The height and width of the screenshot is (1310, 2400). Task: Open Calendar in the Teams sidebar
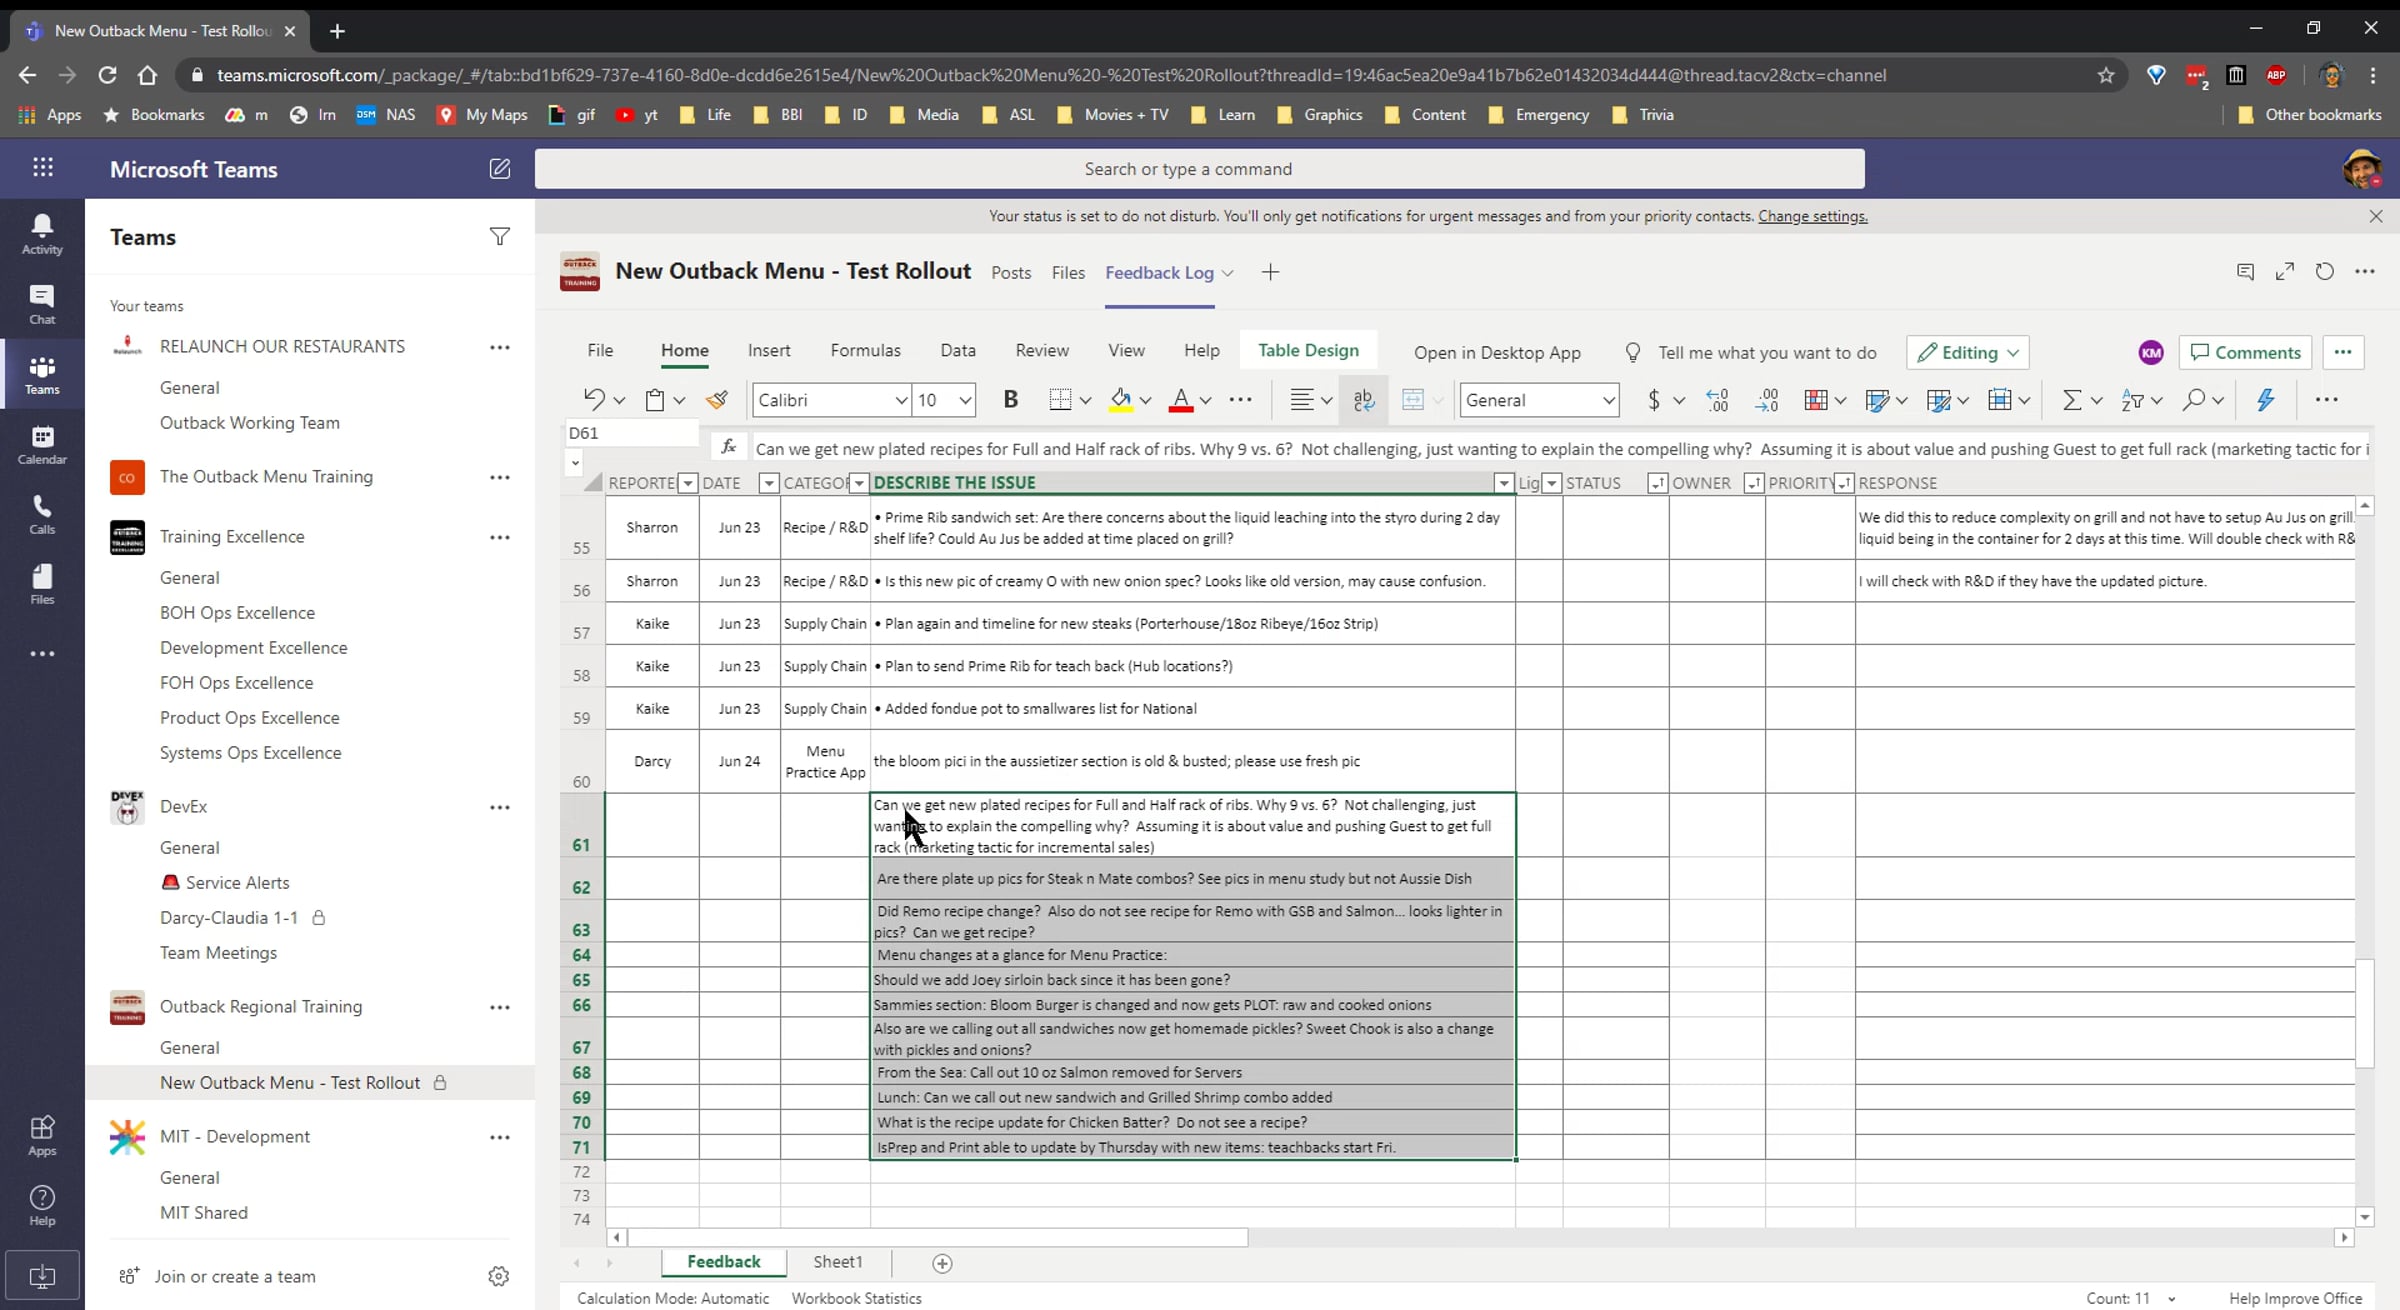point(42,444)
